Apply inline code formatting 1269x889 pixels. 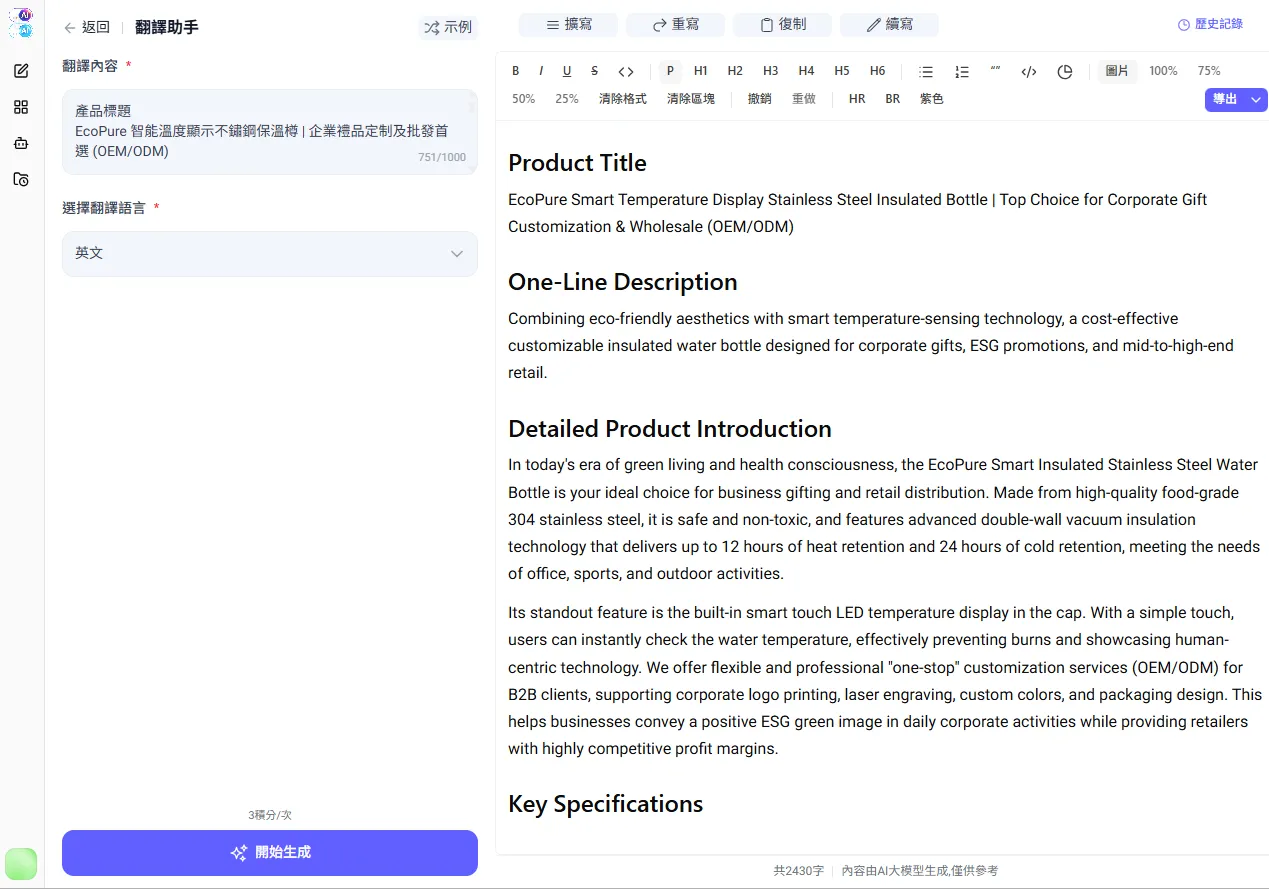[x=626, y=71]
